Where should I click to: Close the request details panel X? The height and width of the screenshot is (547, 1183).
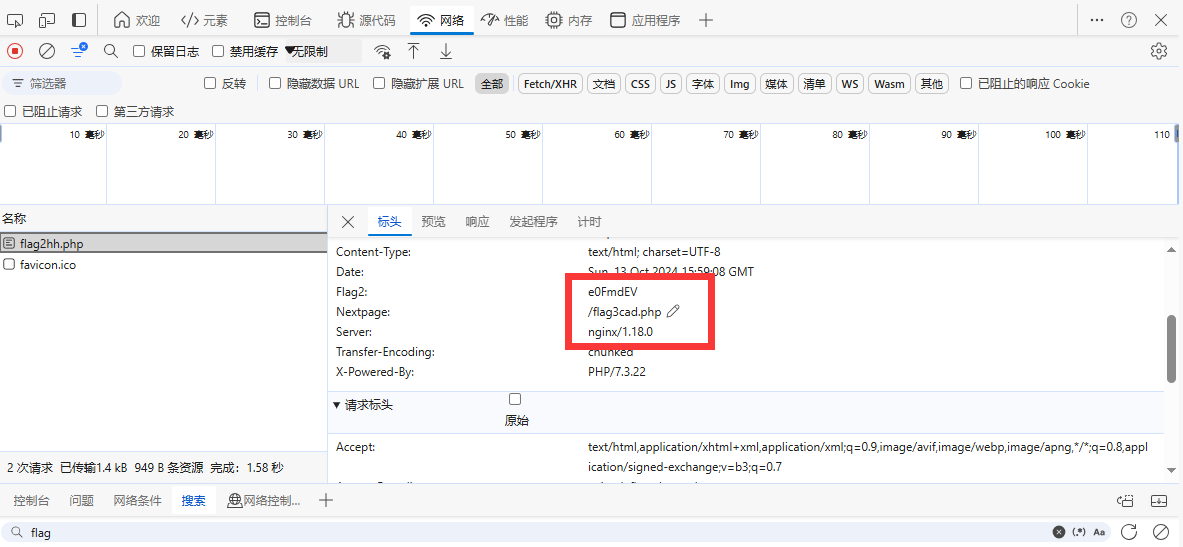click(348, 222)
